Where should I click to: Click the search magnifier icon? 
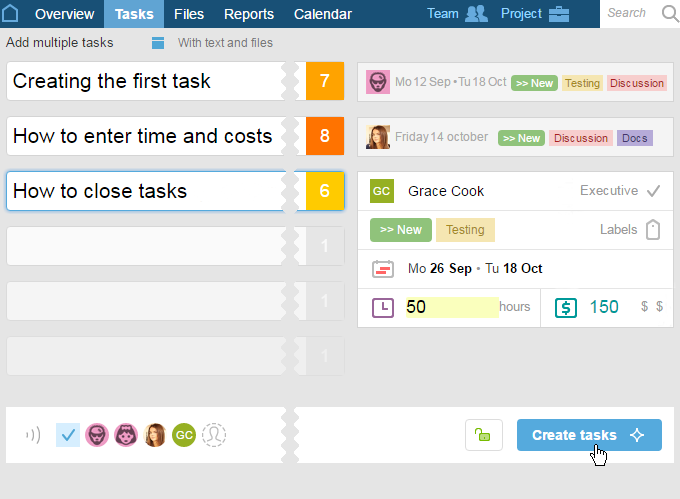(x=670, y=13)
